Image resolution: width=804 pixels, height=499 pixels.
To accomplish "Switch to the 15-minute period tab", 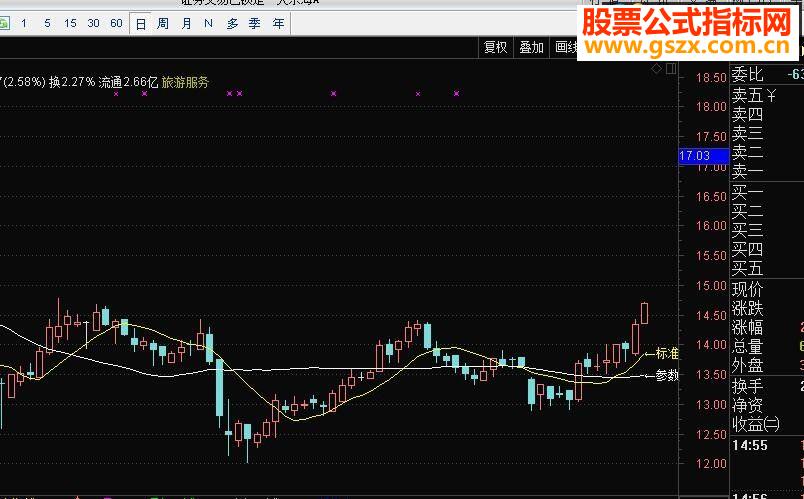I will 70,24.
